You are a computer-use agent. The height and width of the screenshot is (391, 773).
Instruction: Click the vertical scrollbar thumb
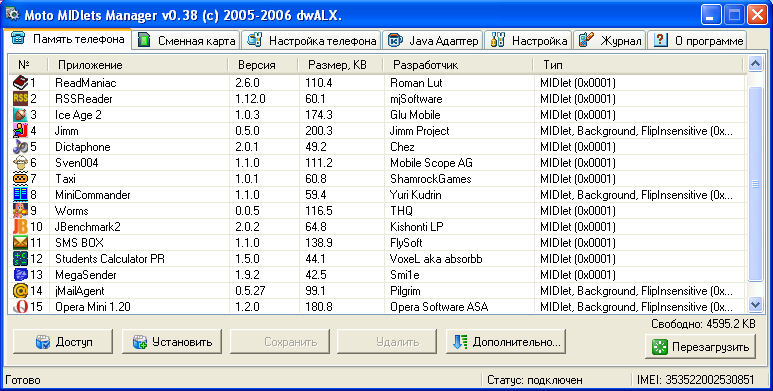755,184
